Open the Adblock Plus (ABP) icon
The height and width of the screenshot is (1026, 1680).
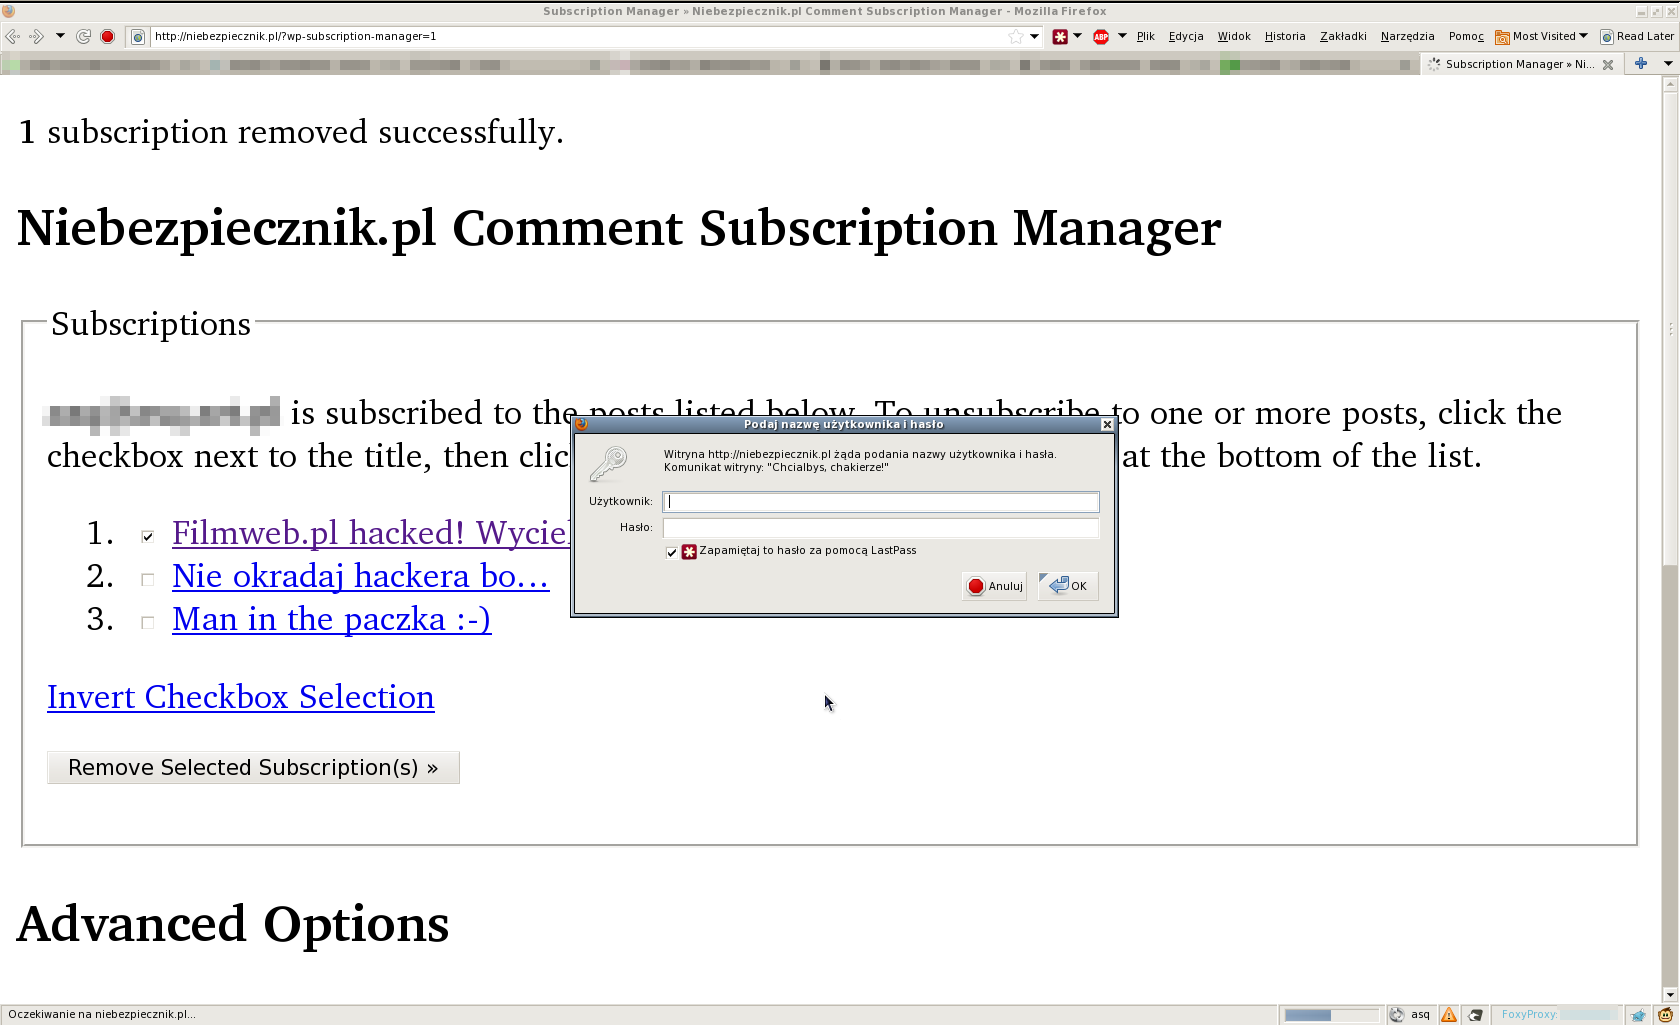click(1101, 36)
